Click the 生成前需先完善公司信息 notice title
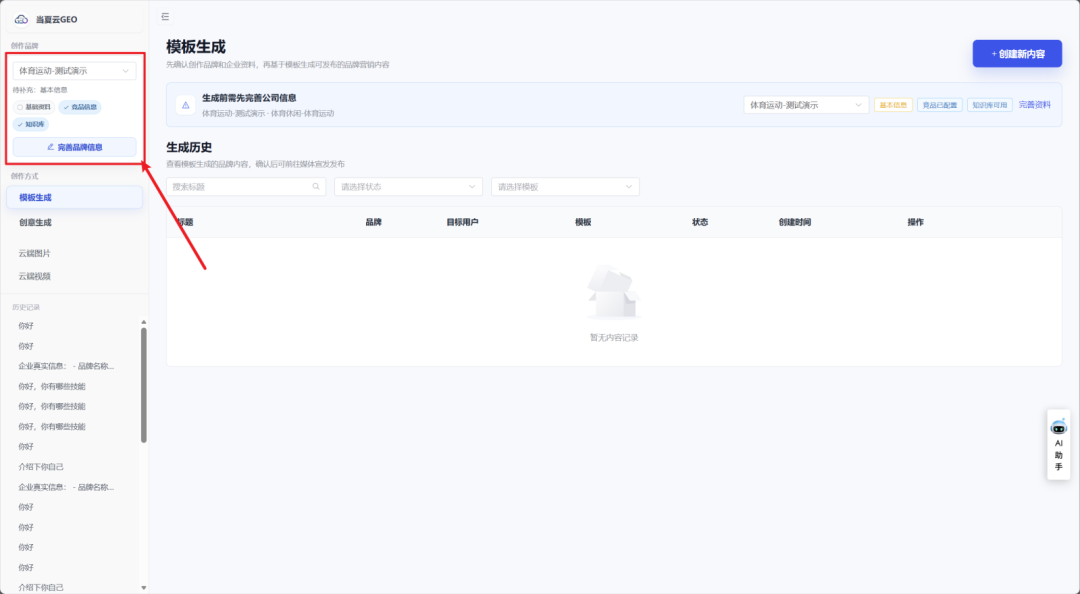This screenshot has width=1080, height=594. click(249, 98)
